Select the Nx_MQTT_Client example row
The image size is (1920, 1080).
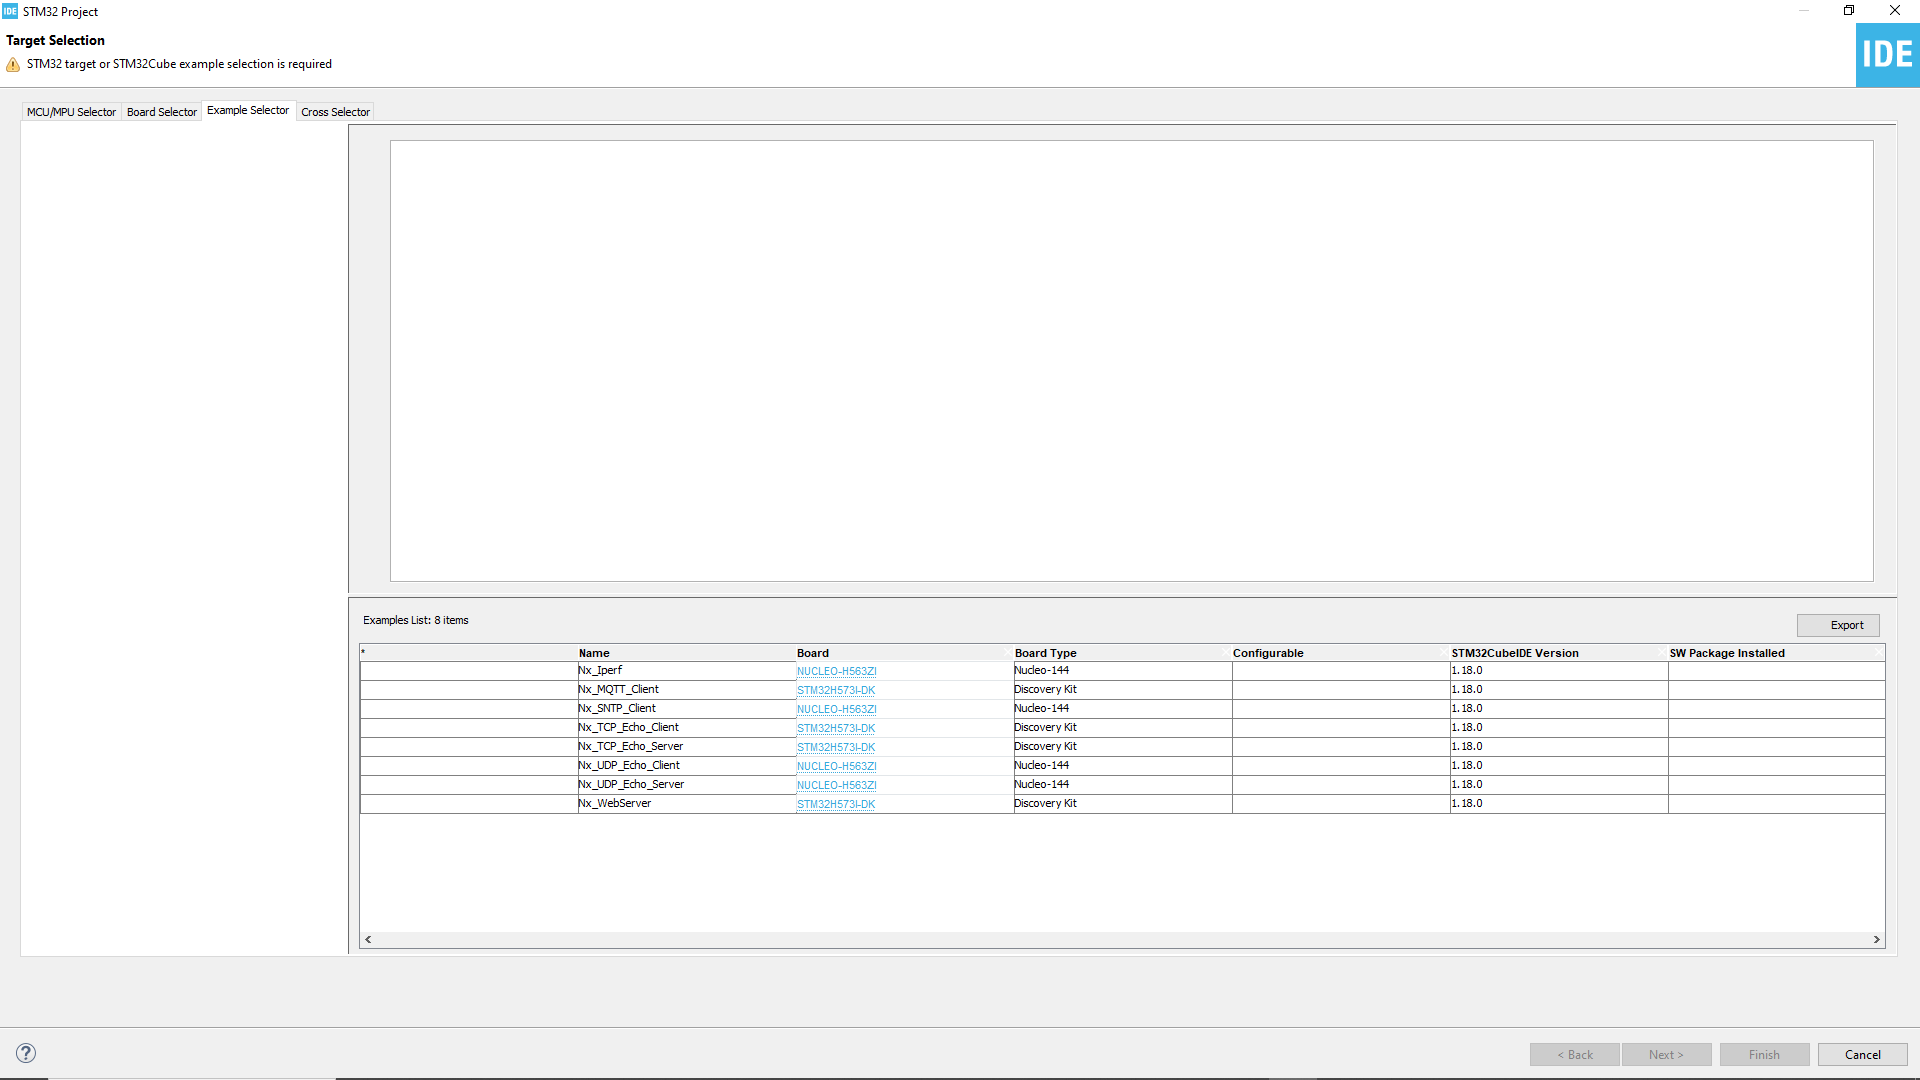click(x=618, y=690)
